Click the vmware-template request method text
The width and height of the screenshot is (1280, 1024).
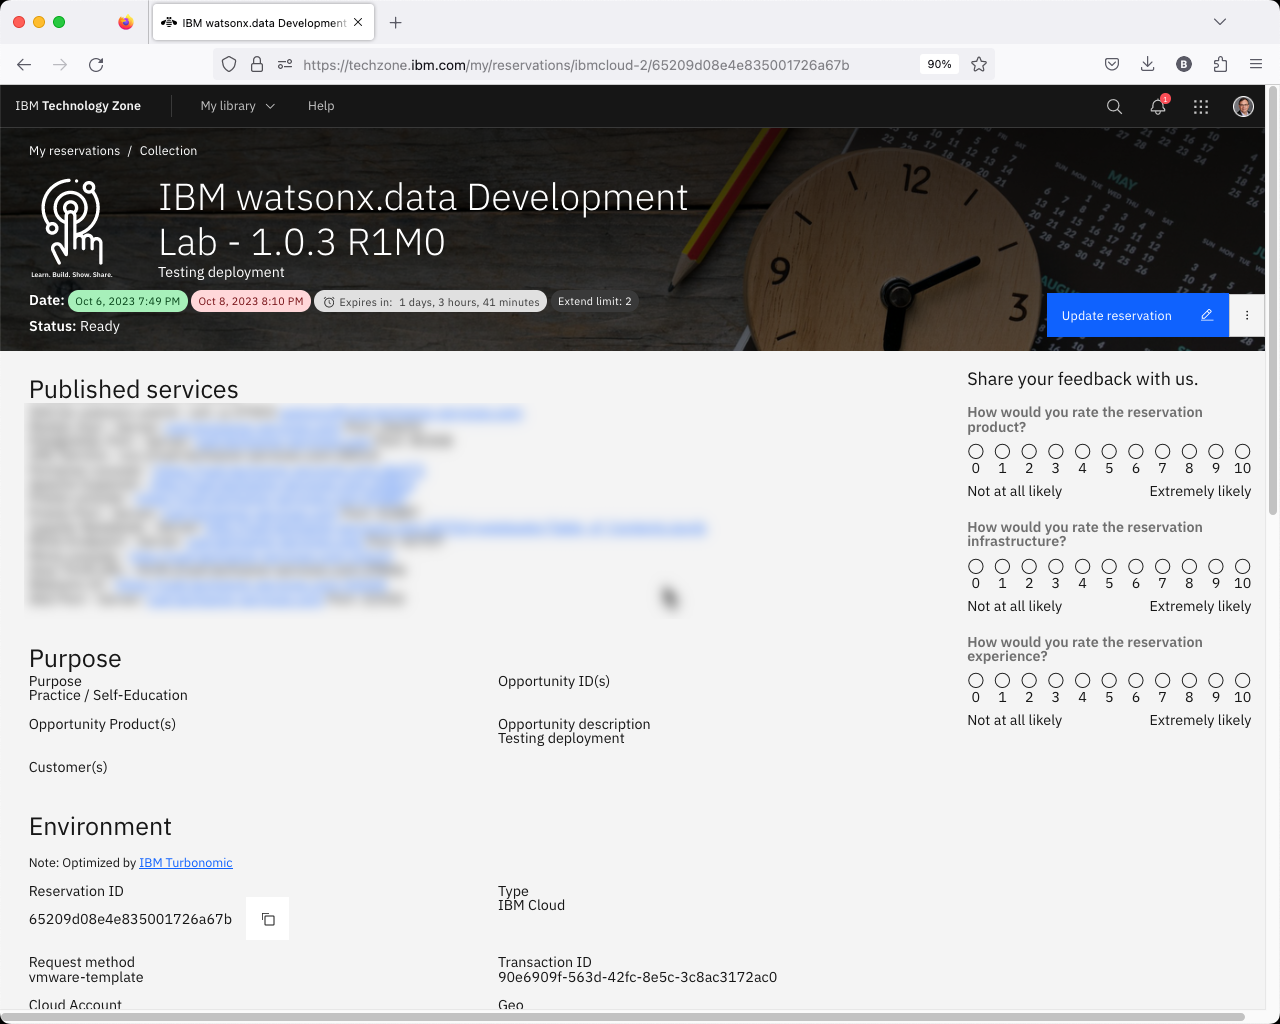(86, 977)
